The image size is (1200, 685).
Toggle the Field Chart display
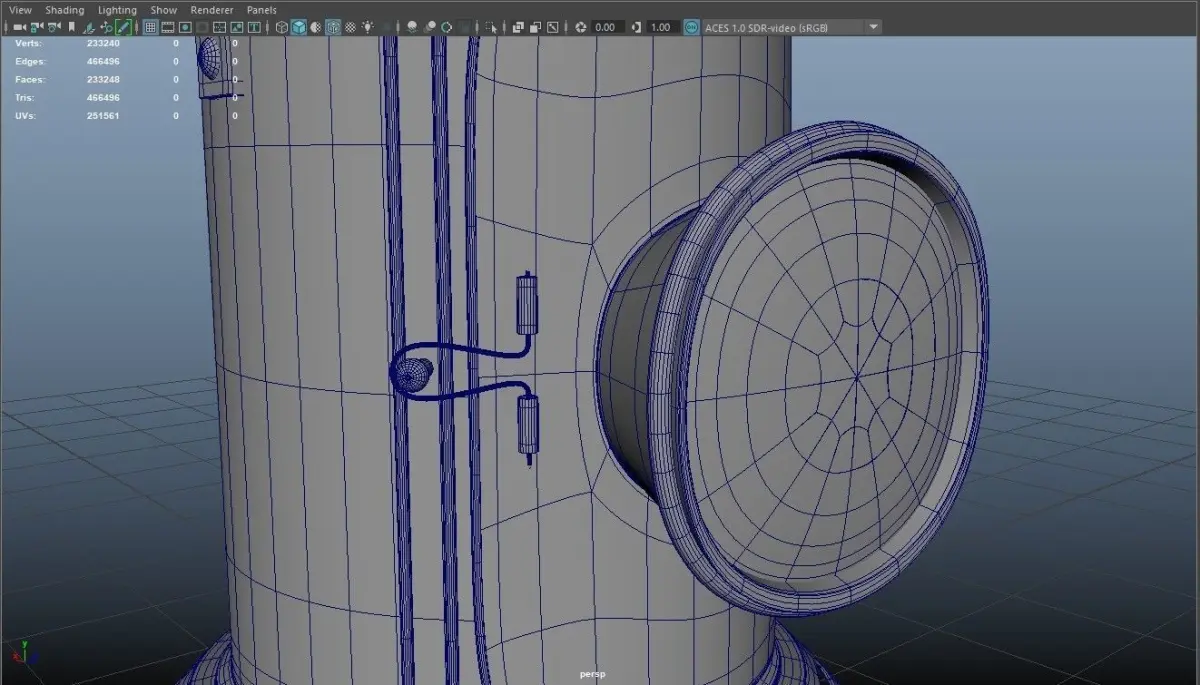(x=220, y=27)
